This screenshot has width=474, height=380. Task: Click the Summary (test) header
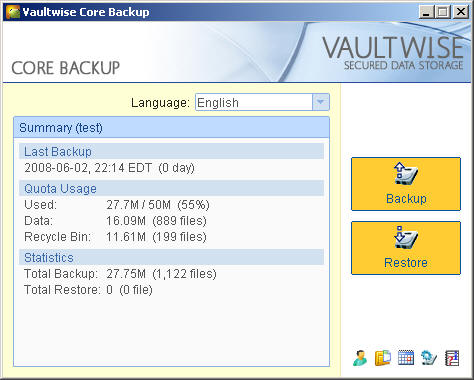(x=171, y=128)
